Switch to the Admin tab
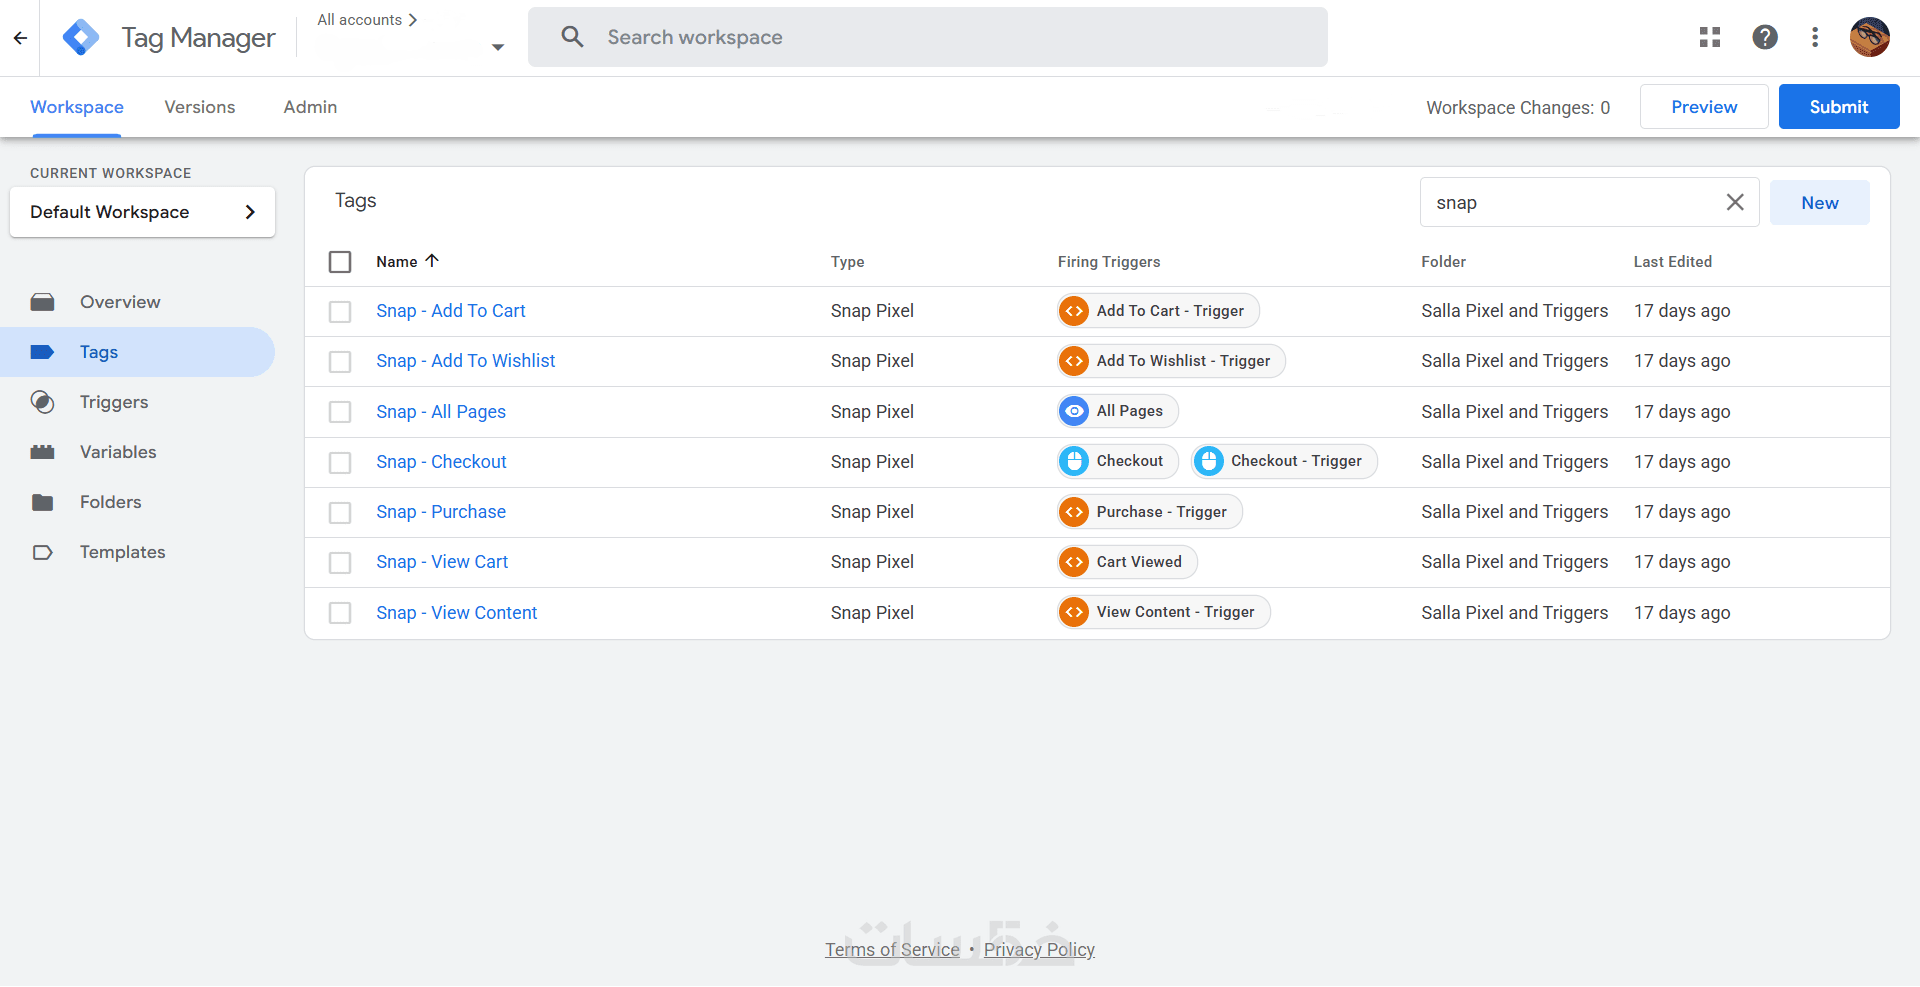This screenshot has height=987, width=1920. tap(310, 107)
